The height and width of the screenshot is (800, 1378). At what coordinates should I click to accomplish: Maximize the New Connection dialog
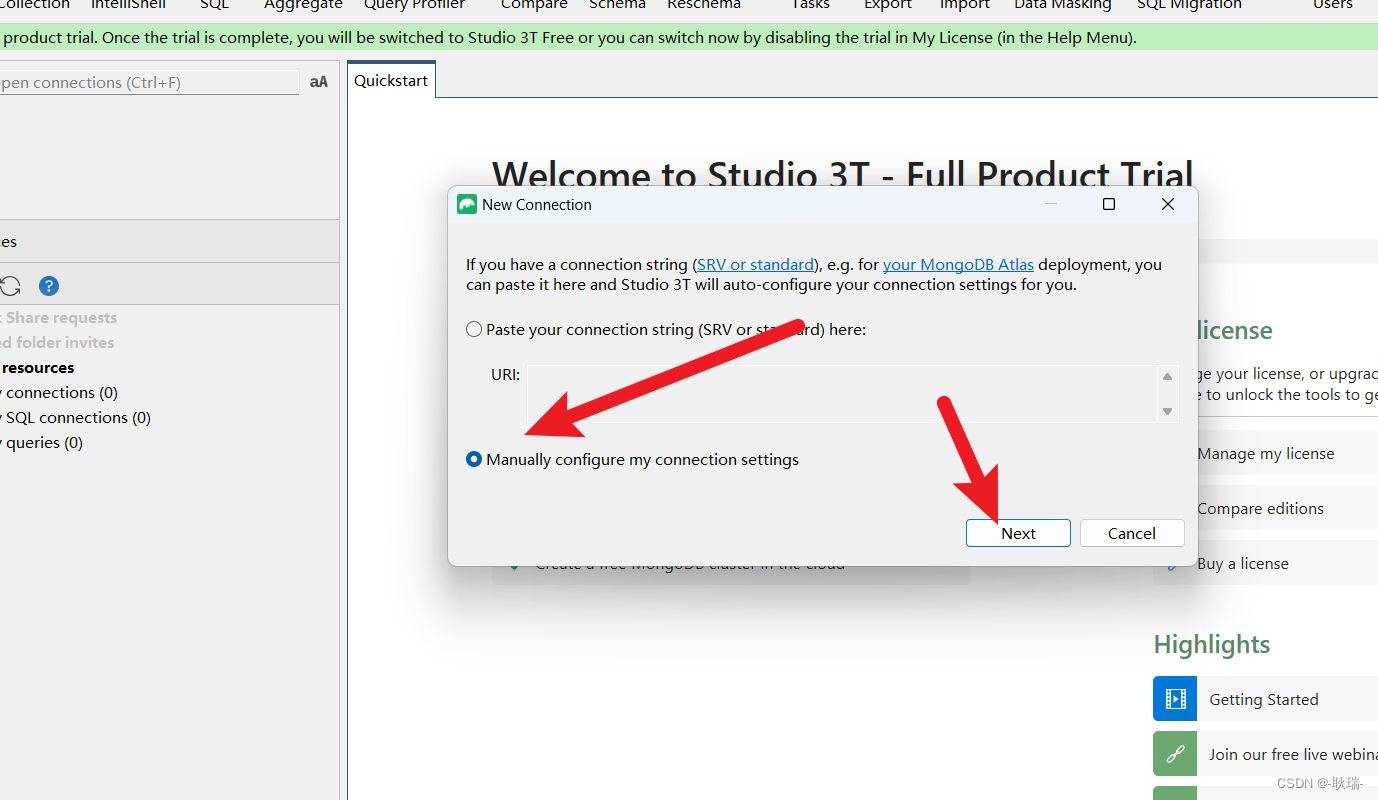coord(1108,204)
